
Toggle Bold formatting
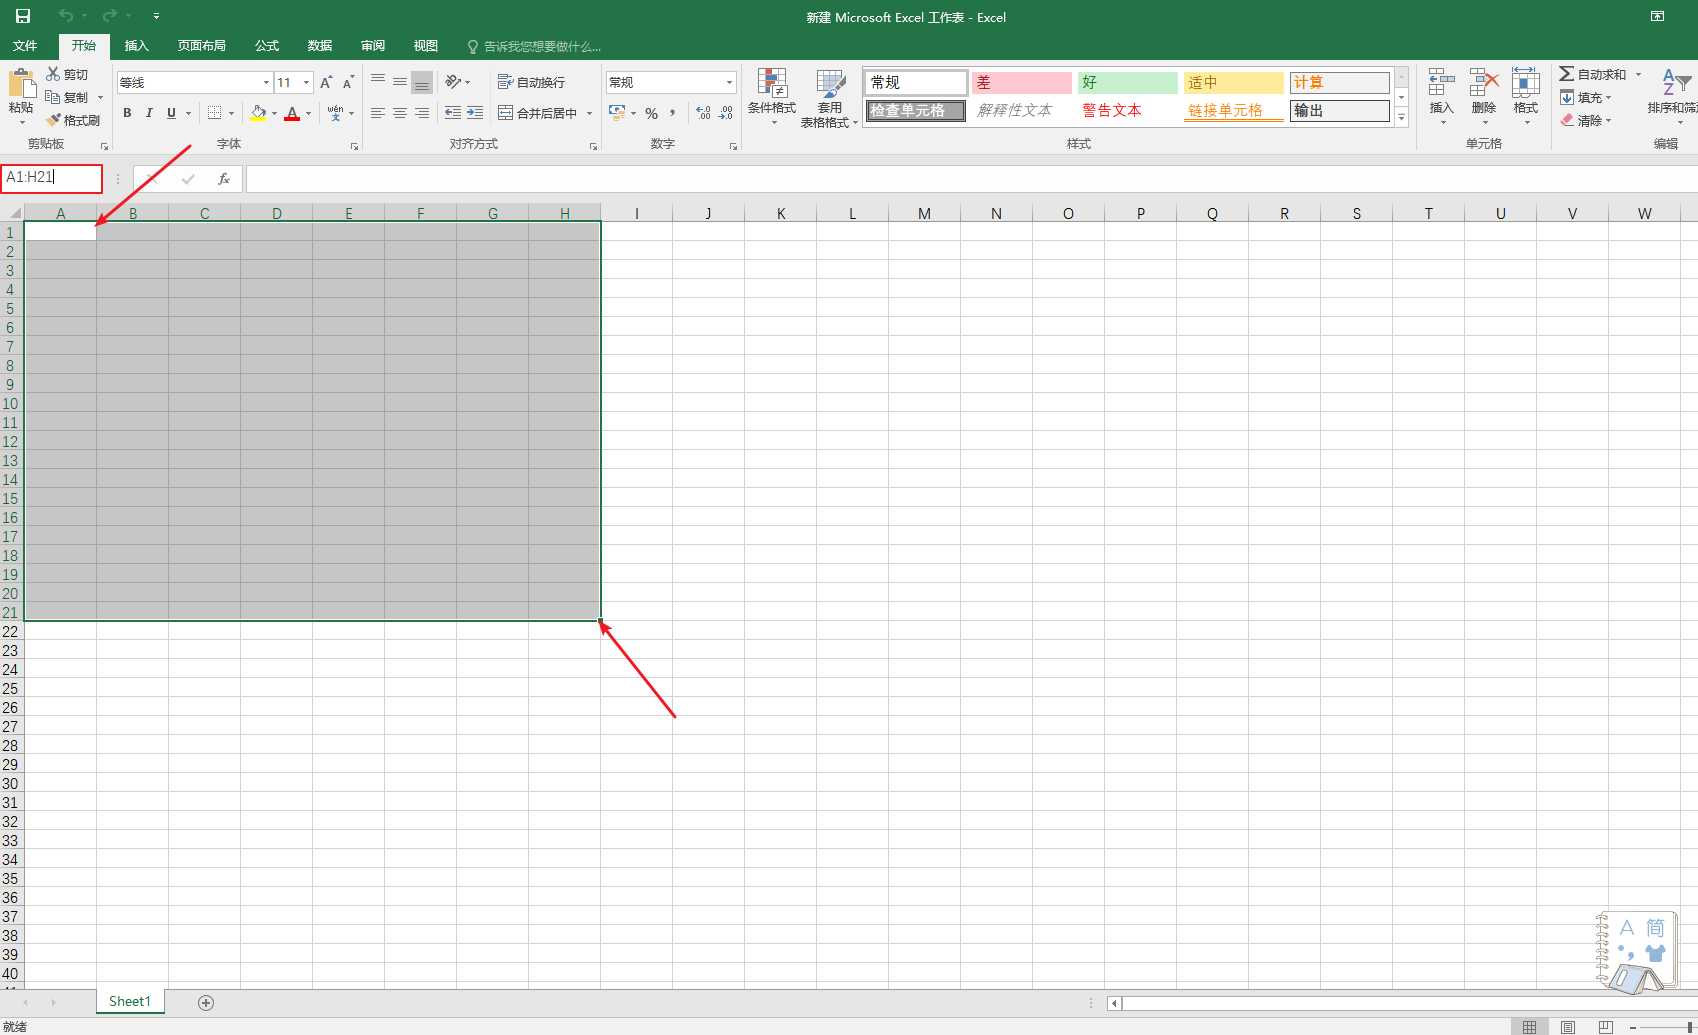[x=127, y=113]
